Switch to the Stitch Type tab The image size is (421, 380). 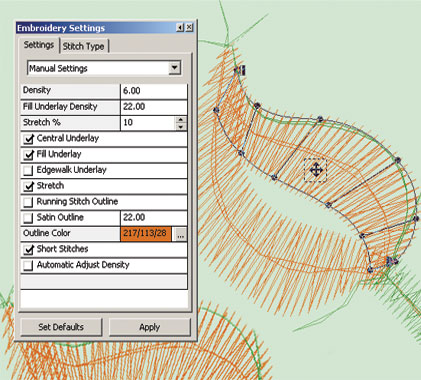click(84, 46)
